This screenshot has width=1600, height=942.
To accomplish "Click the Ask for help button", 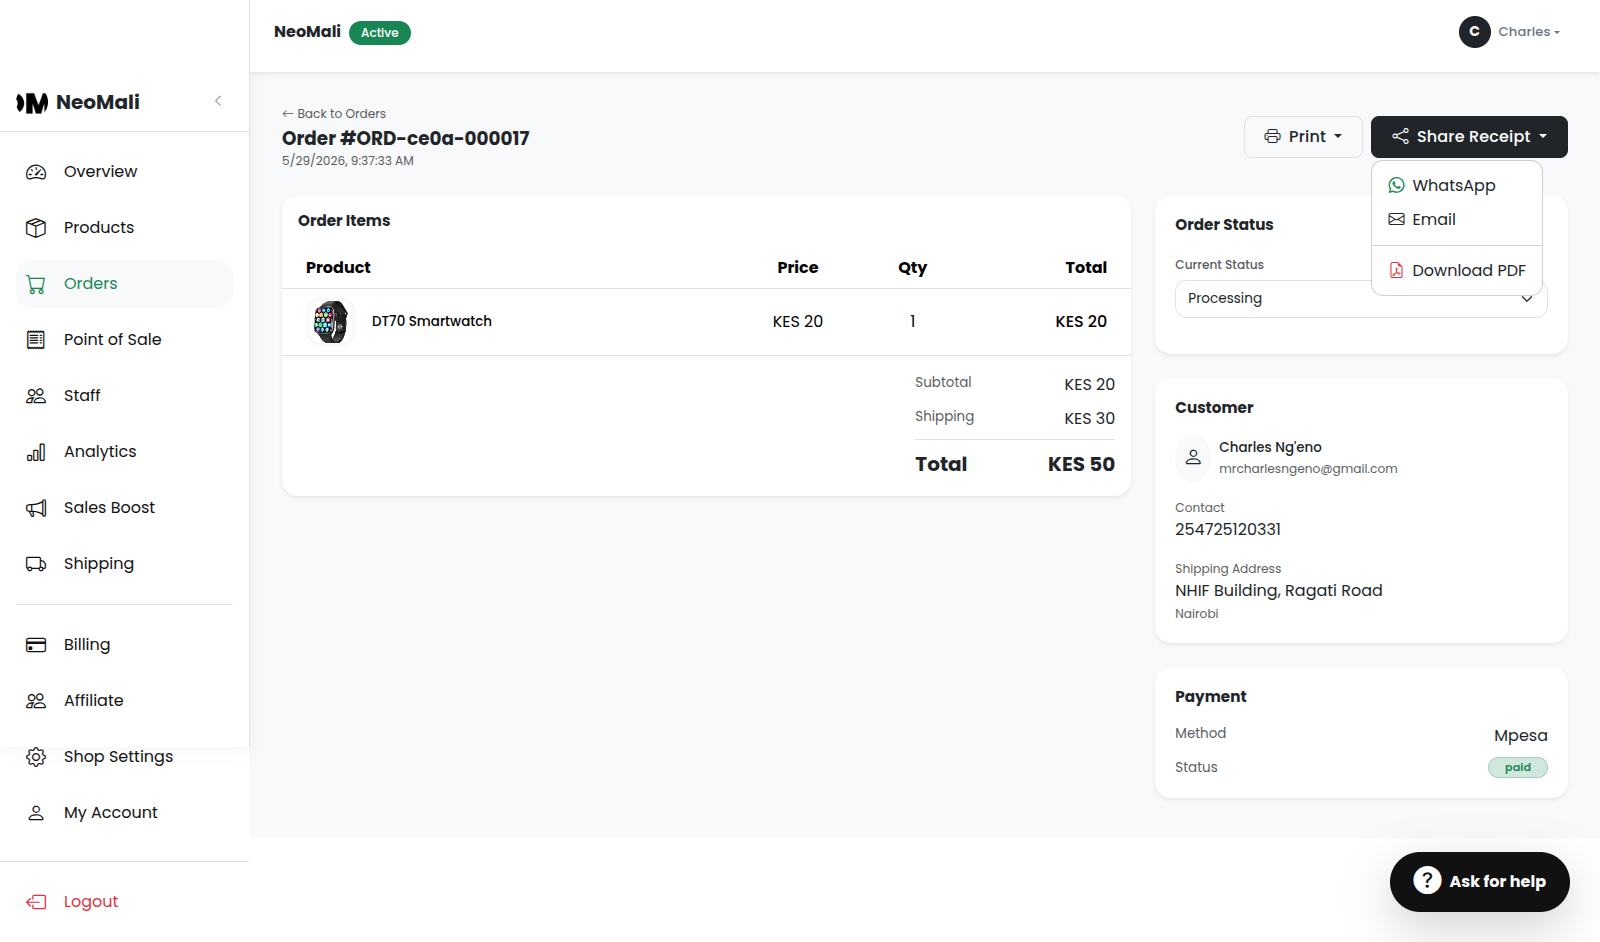I will (x=1479, y=882).
